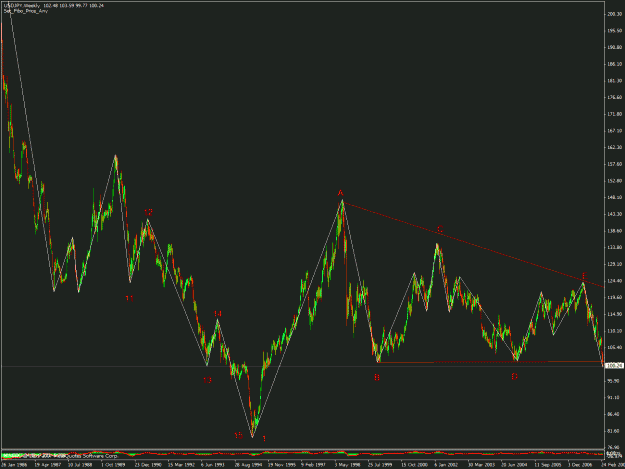625x469 pixels.
Task: Click the current price tag 100.24
Action: click(614, 365)
